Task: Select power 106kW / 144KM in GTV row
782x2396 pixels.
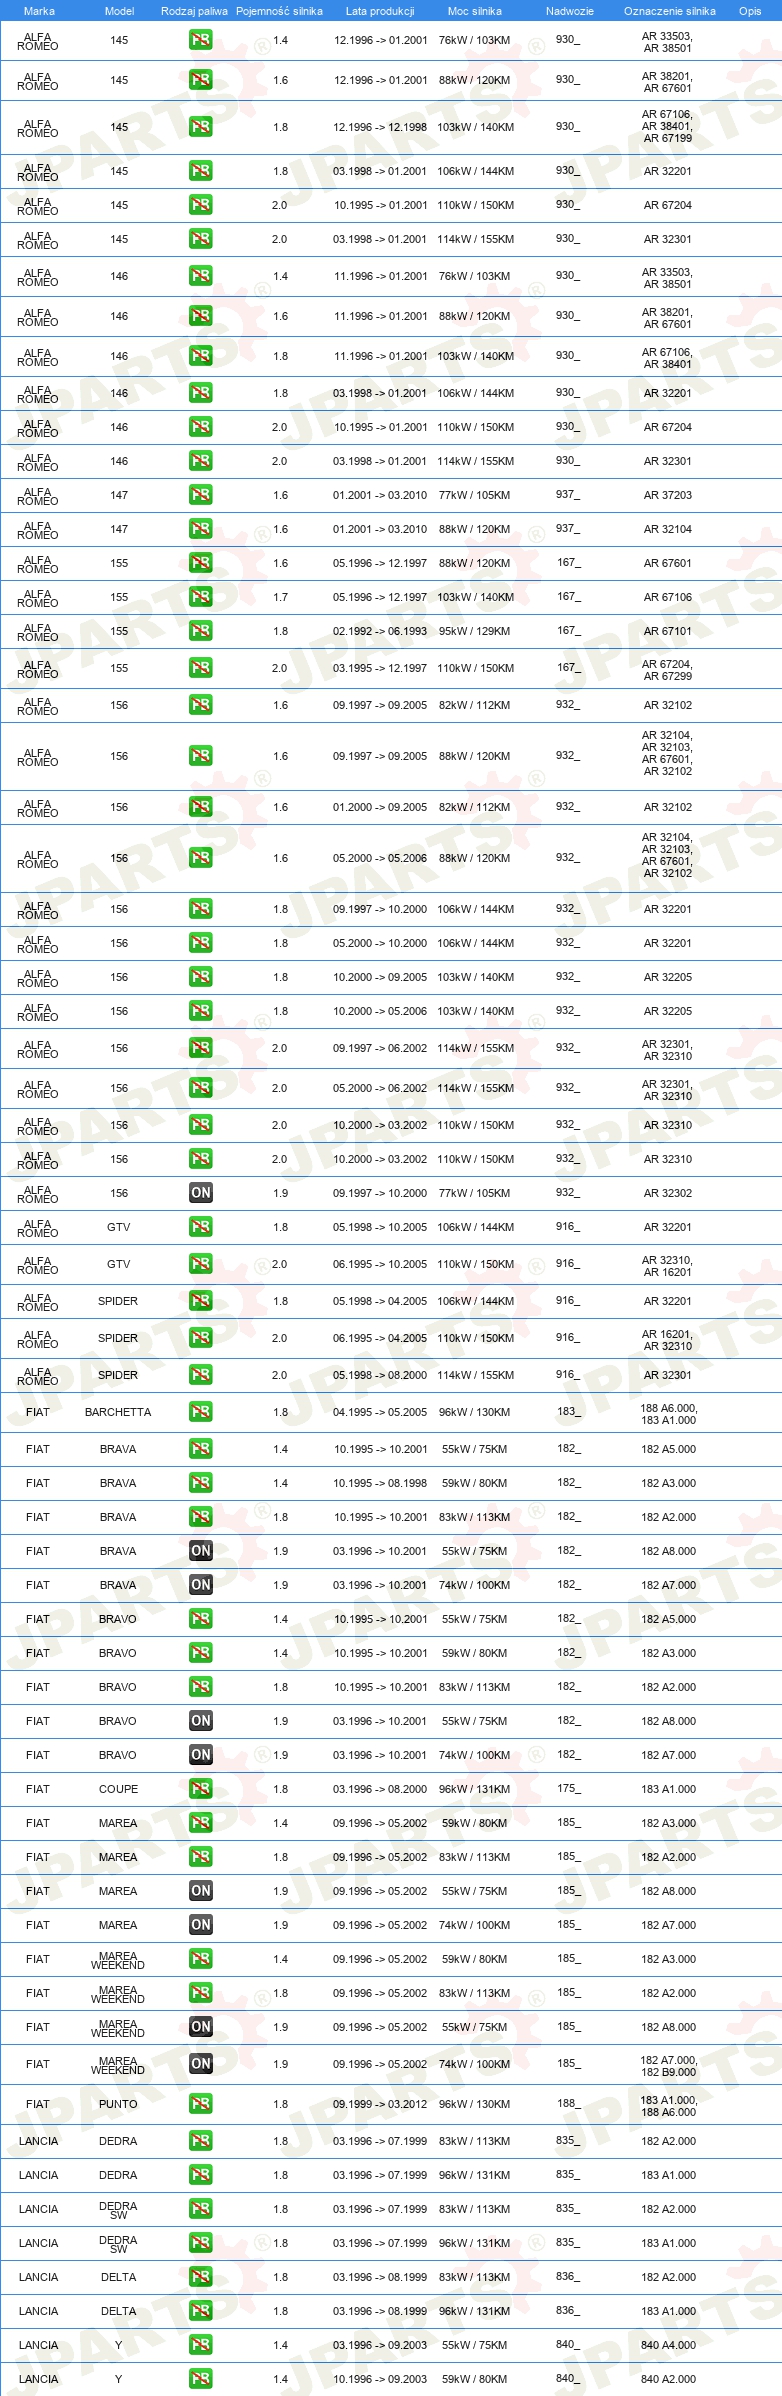Action: 475,1227
